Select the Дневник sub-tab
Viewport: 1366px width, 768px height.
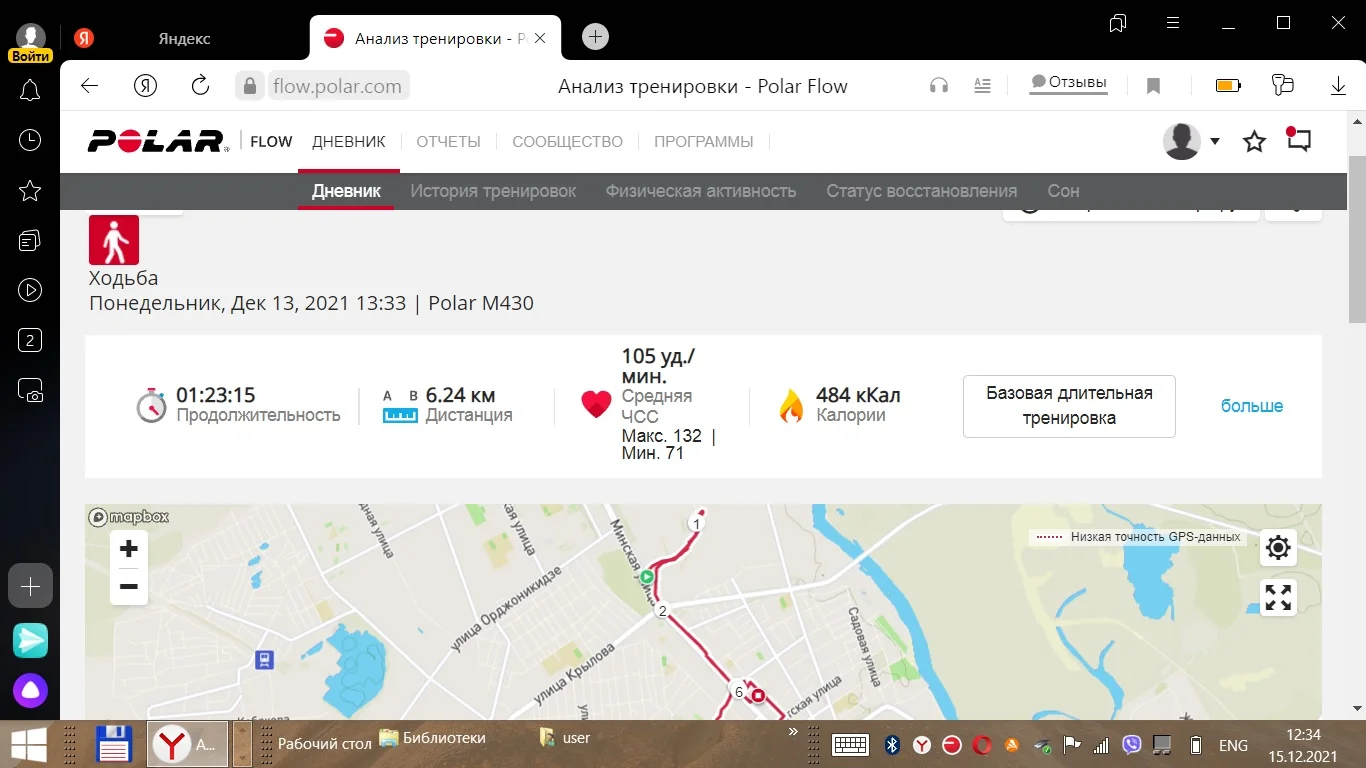click(x=346, y=191)
